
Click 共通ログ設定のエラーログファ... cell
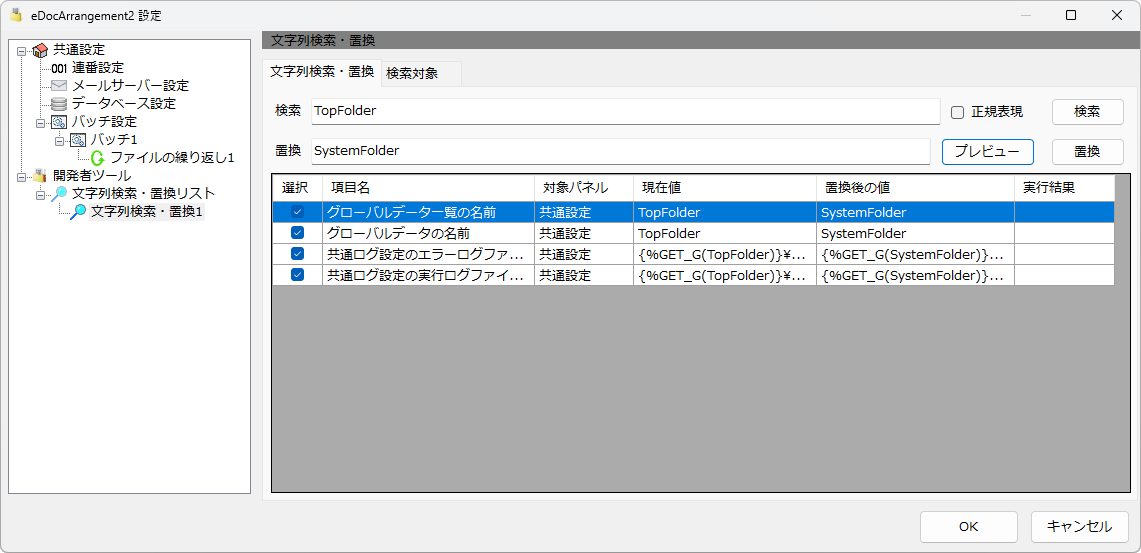[429, 255]
